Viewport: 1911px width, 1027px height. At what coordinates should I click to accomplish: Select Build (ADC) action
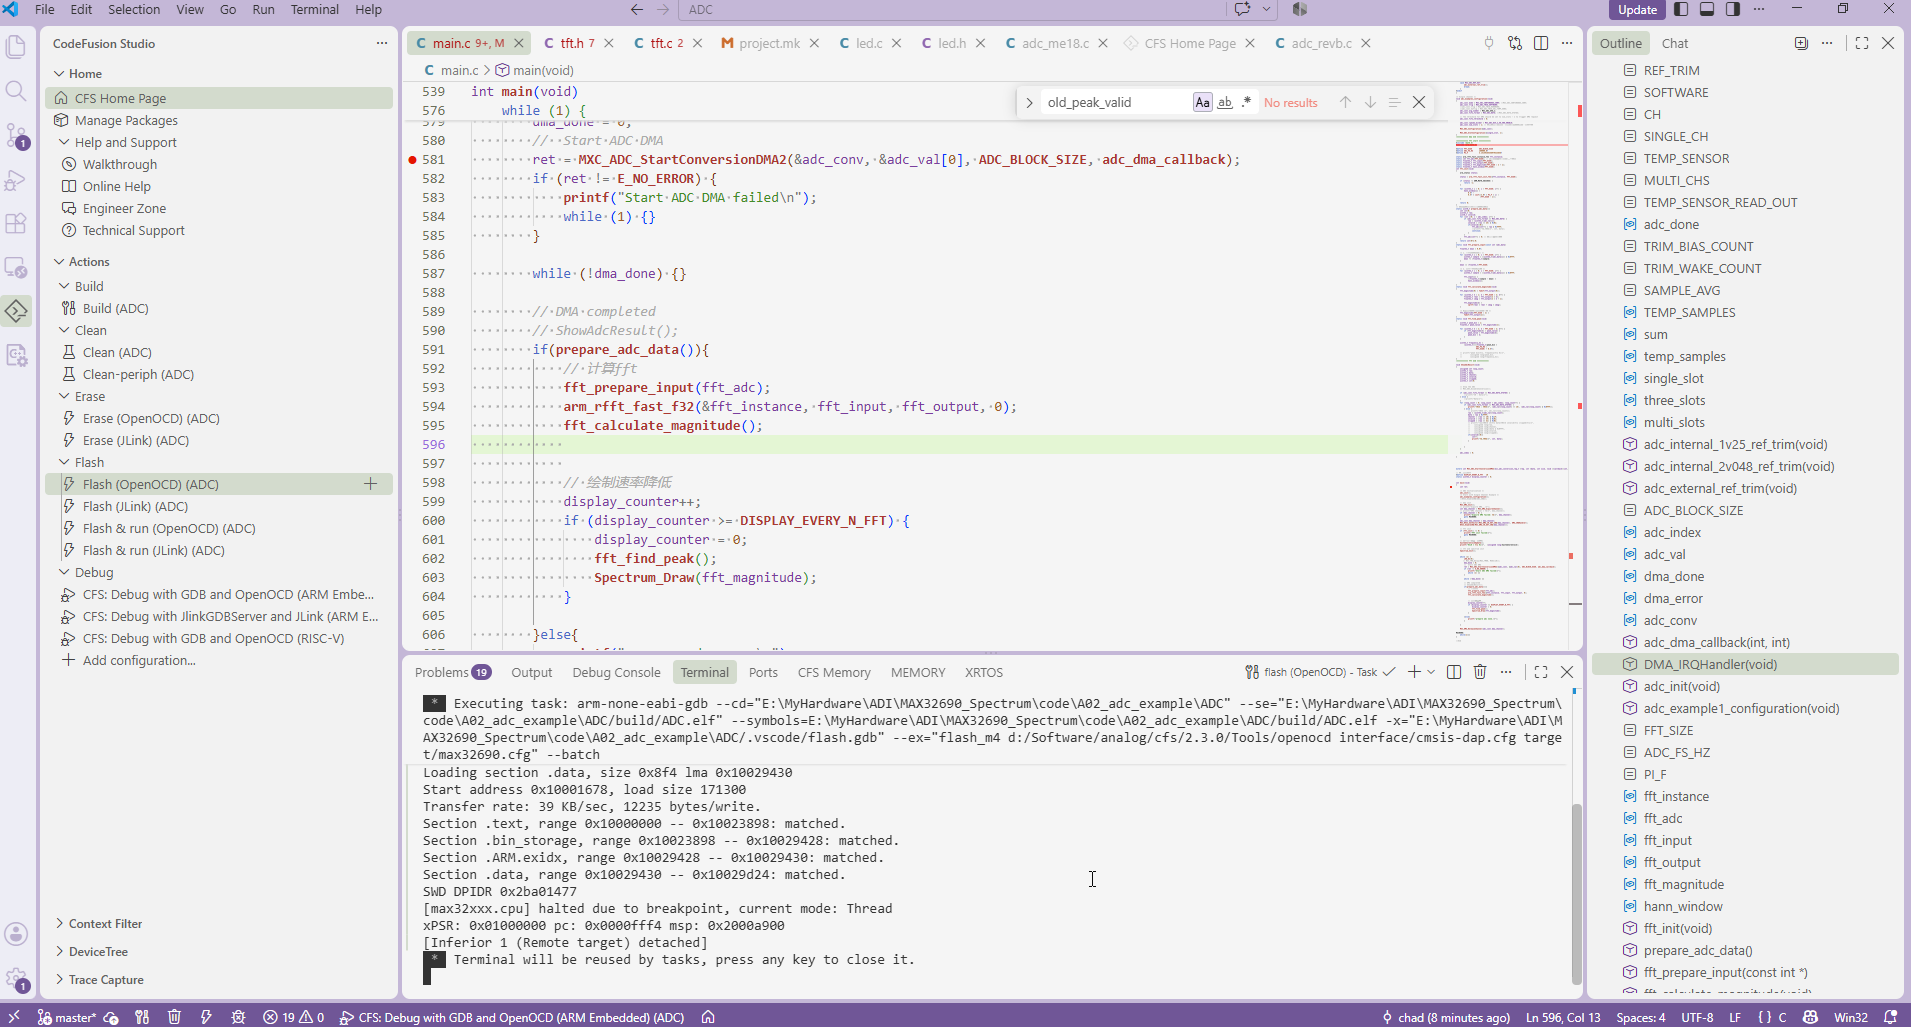[115, 308]
